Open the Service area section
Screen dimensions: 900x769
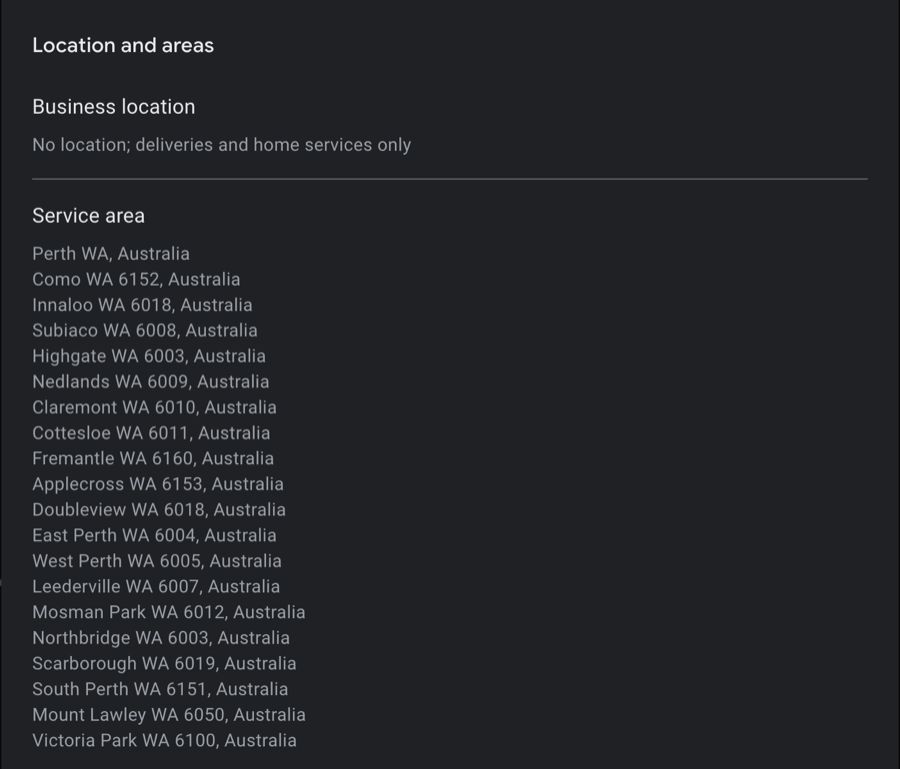[x=88, y=216]
